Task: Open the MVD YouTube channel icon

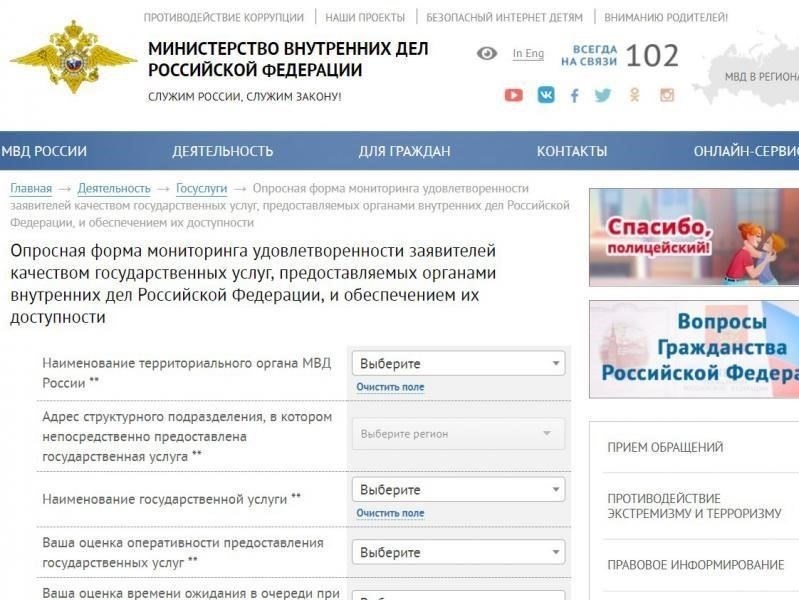Action: point(514,95)
